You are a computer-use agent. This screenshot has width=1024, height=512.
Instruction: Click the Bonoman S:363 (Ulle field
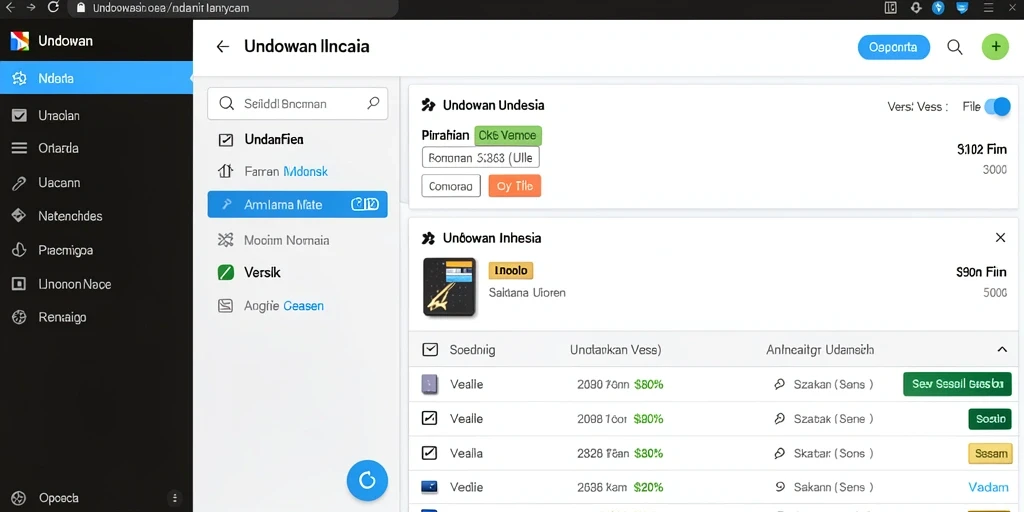481,157
